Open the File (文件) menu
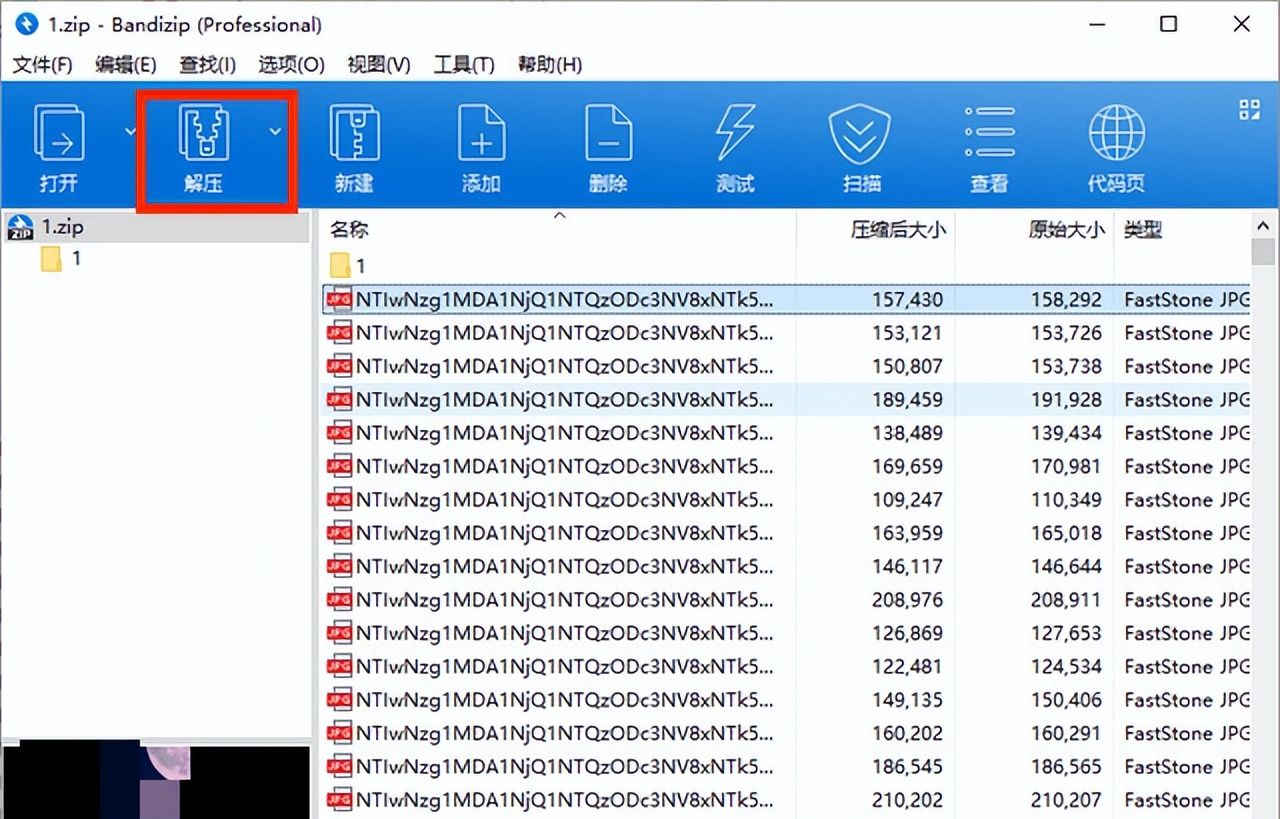The height and width of the screenshot is (819, 1280). 42,65
